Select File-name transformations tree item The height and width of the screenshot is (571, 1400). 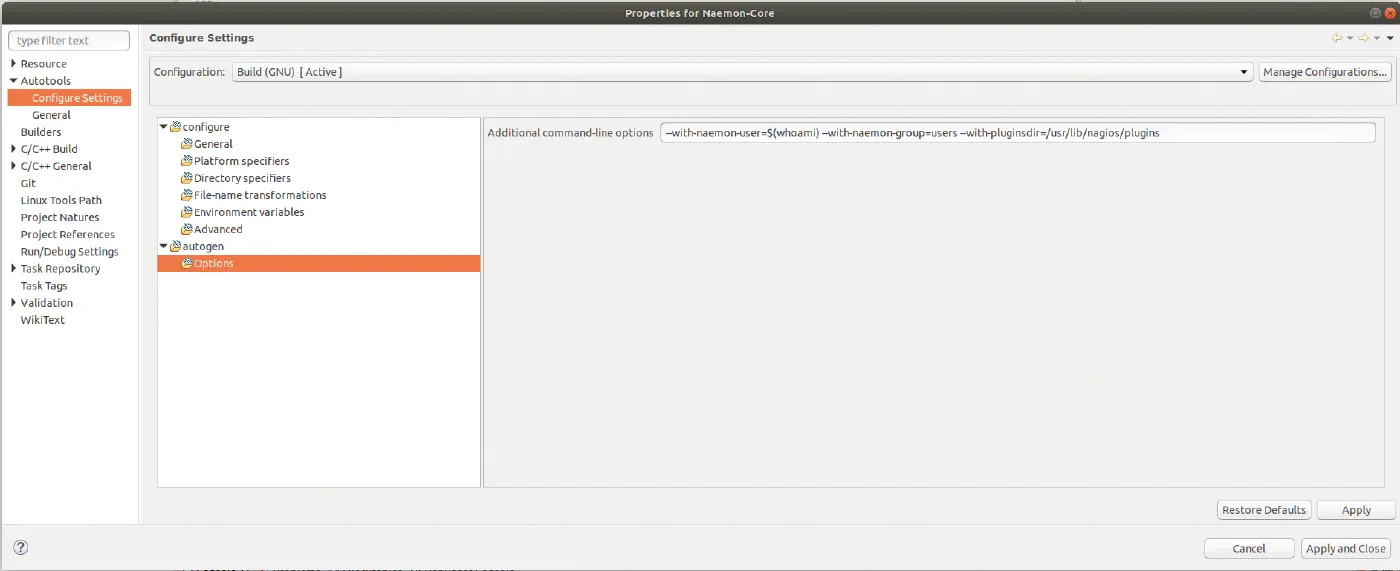coord(260,195)
